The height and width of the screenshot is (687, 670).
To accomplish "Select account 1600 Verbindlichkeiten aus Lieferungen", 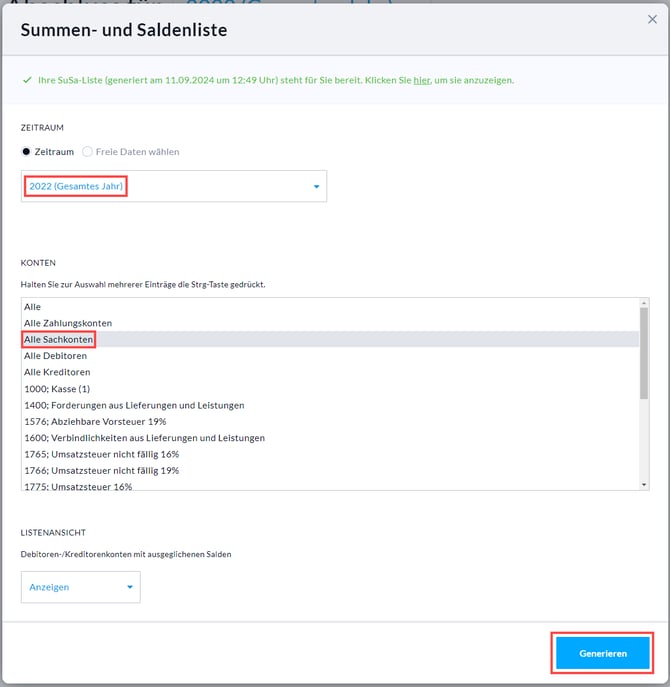I will (144, 437).
